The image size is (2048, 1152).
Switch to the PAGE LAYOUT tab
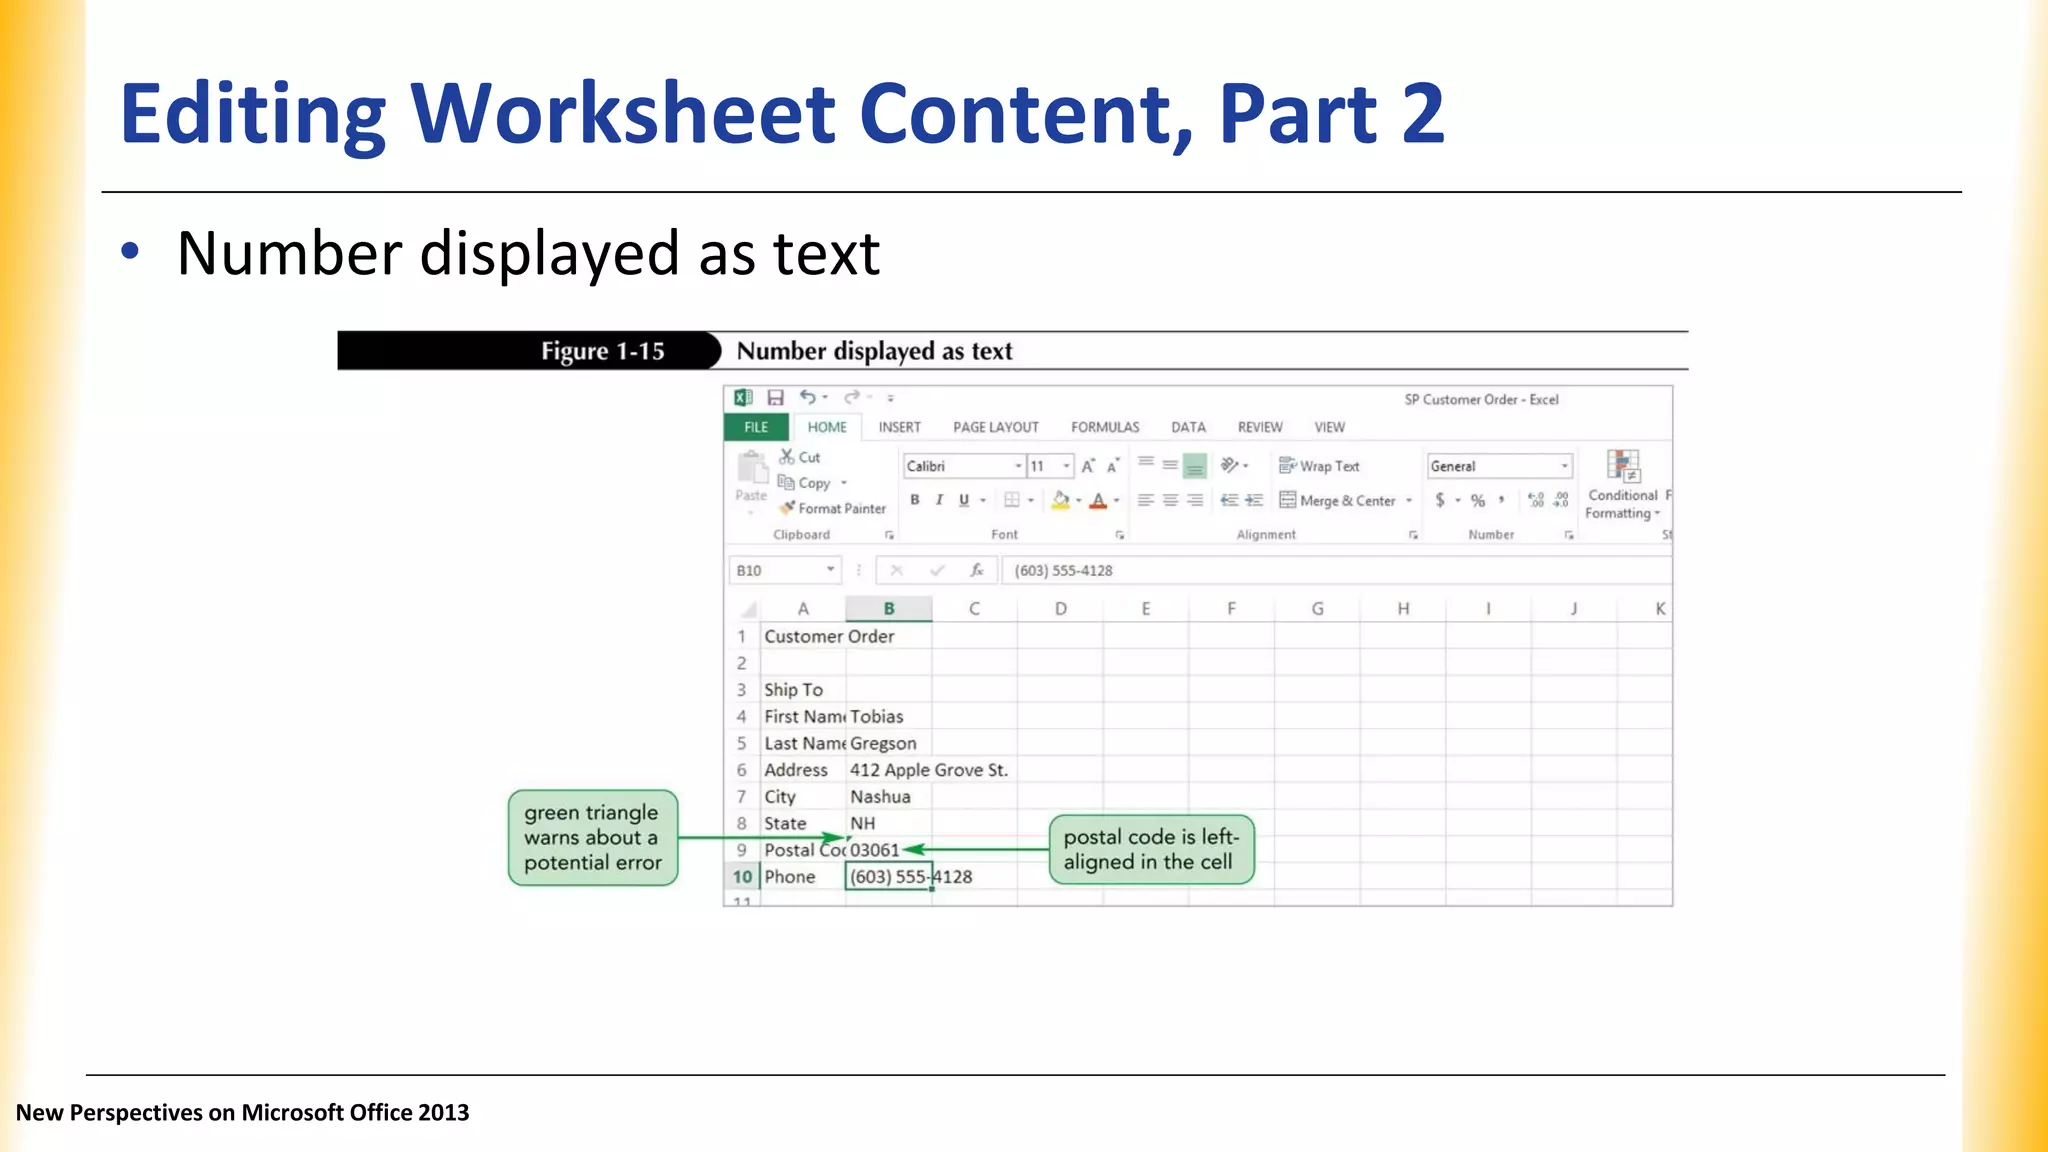(996, 427)
